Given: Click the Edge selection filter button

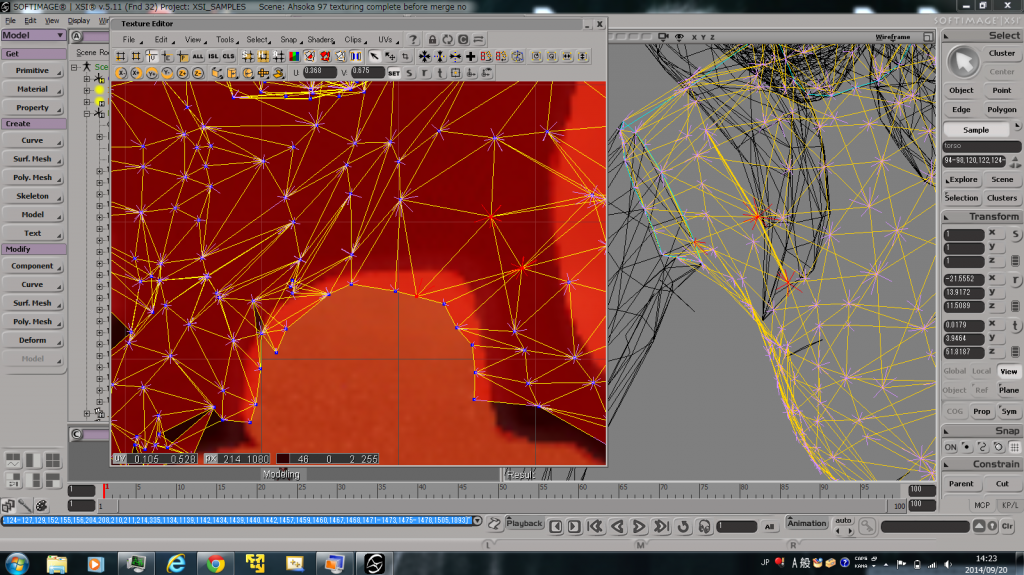Looking at the screenshot, I should coord(961,109).
